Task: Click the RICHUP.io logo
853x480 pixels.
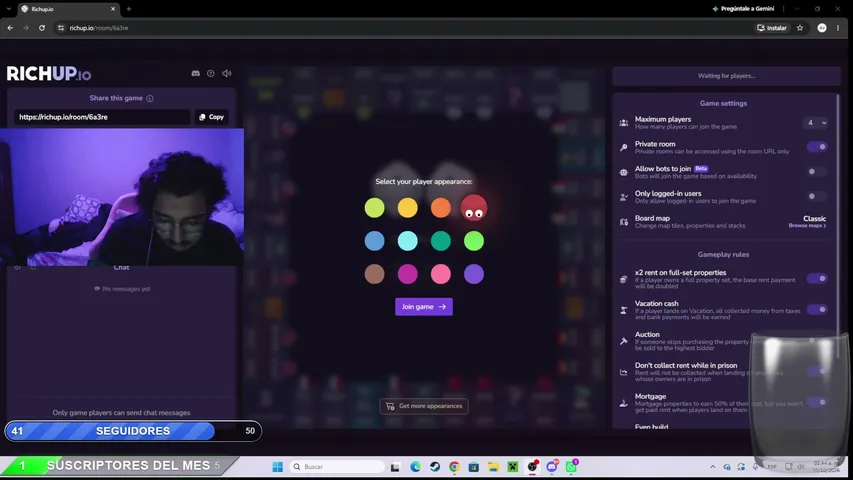Action: coord(49,74)
